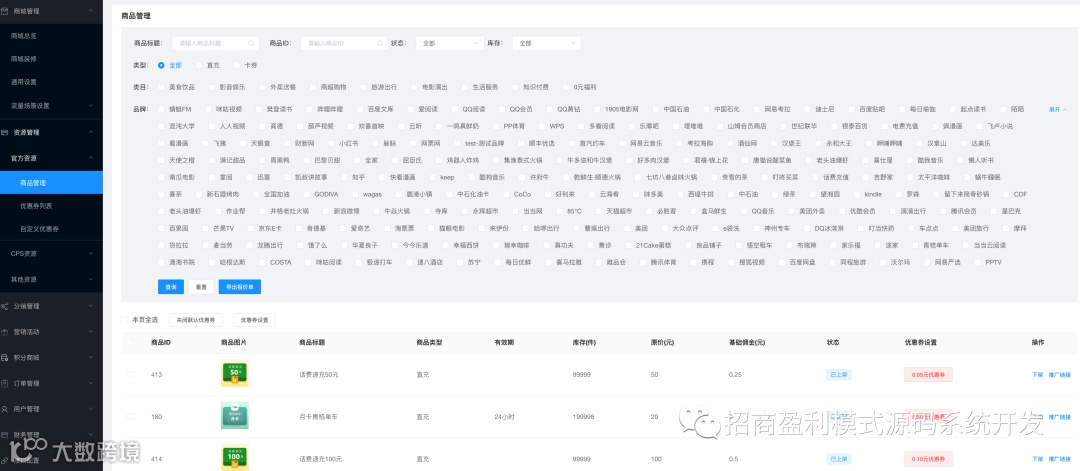Click the 关闭默认优惠券 button
Viewport: 1080px width, 471px height.
[x=196, y=320]
